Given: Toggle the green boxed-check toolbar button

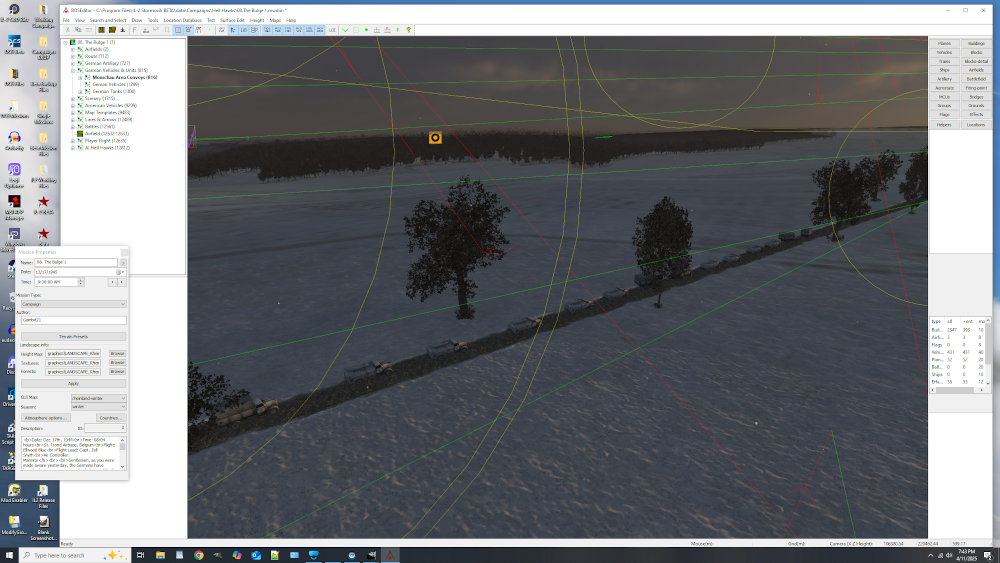Looking at the screenshot, I should pyautogui.click(x=356, y=30).
